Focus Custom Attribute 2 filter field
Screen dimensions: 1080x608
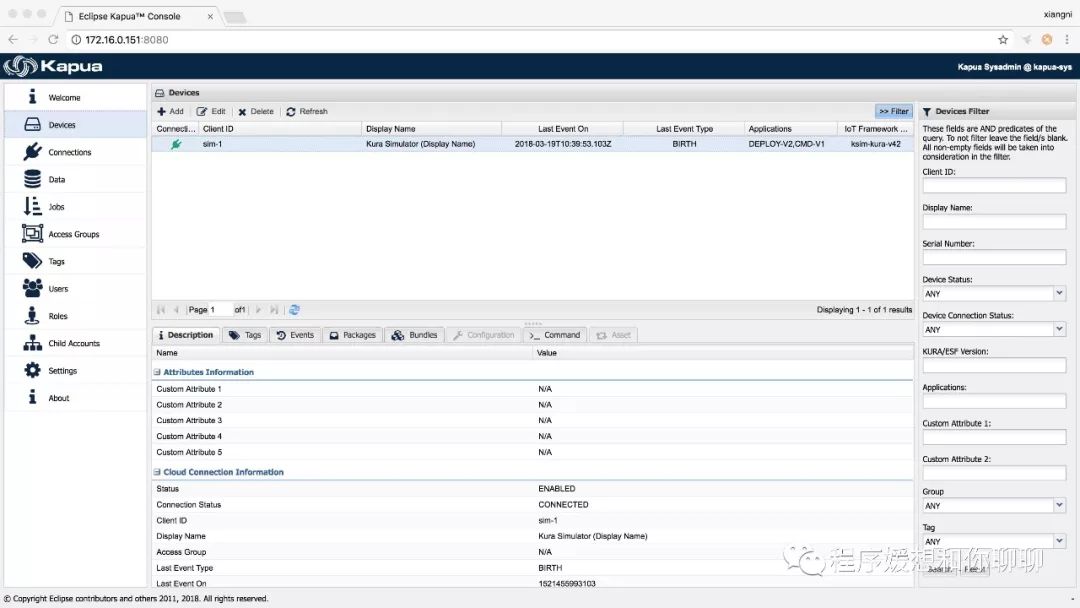994,473
